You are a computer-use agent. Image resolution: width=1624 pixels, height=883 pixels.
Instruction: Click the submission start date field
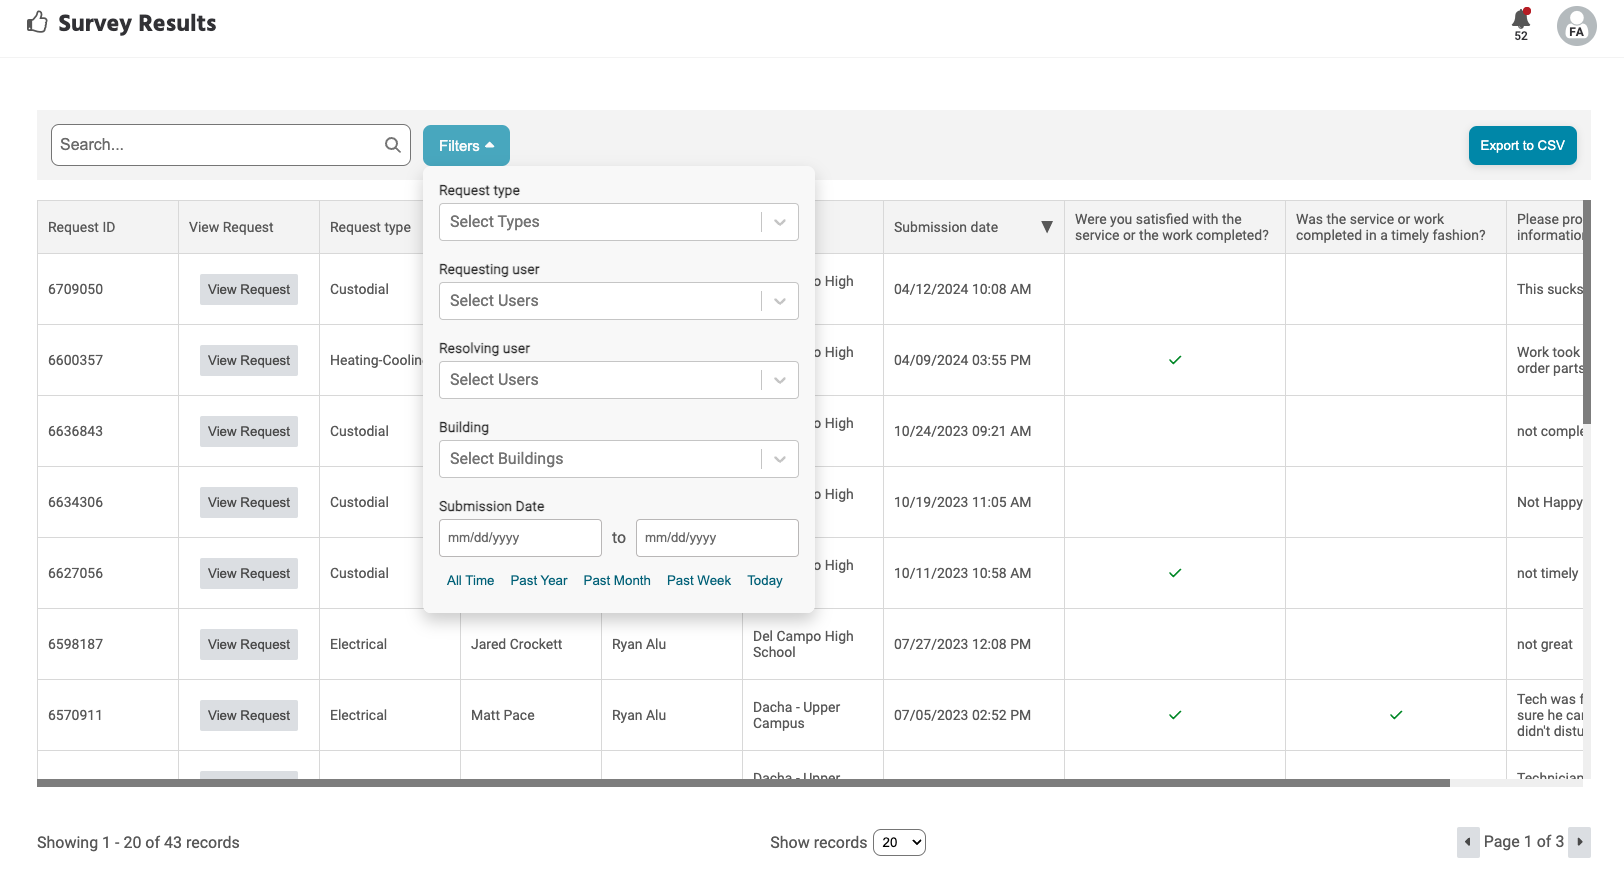click(x=520, y=538)
